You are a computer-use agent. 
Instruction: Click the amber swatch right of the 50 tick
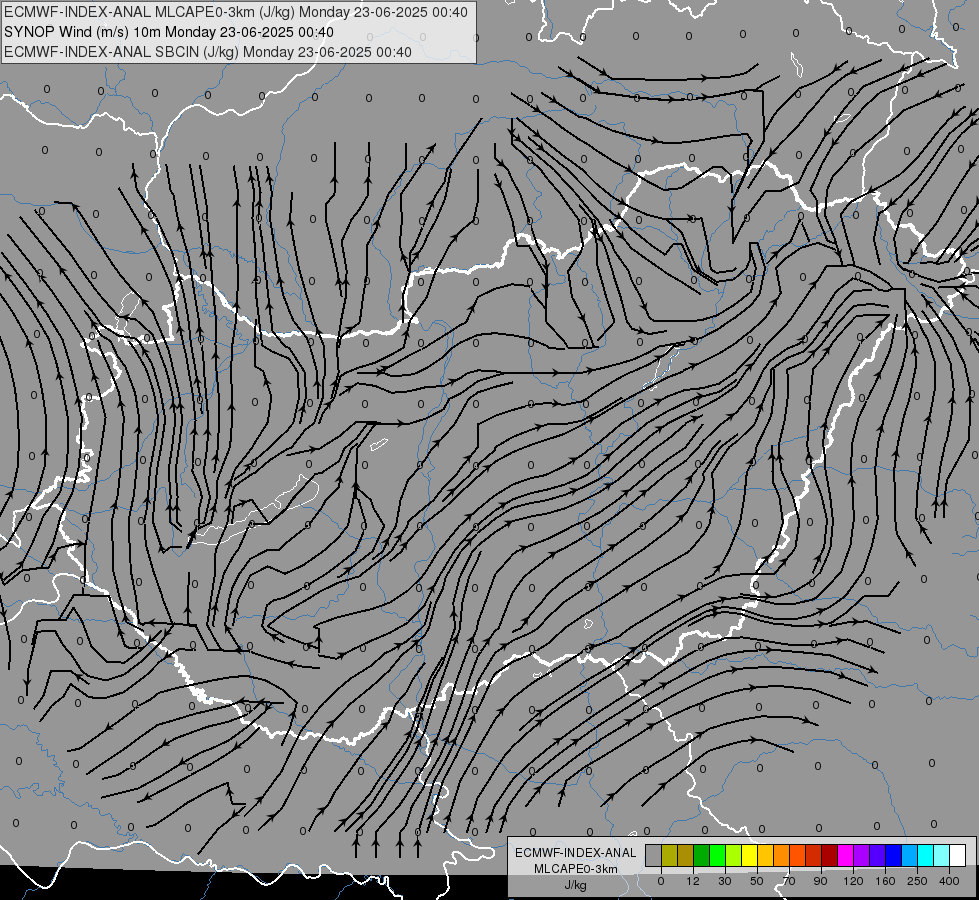[x=765, y=855]
